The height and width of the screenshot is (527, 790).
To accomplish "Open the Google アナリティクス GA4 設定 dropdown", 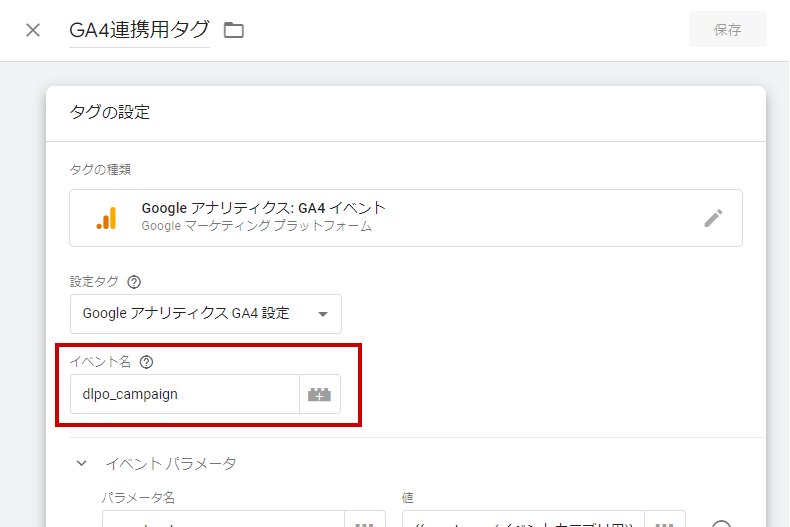I will tap(206, 314).
